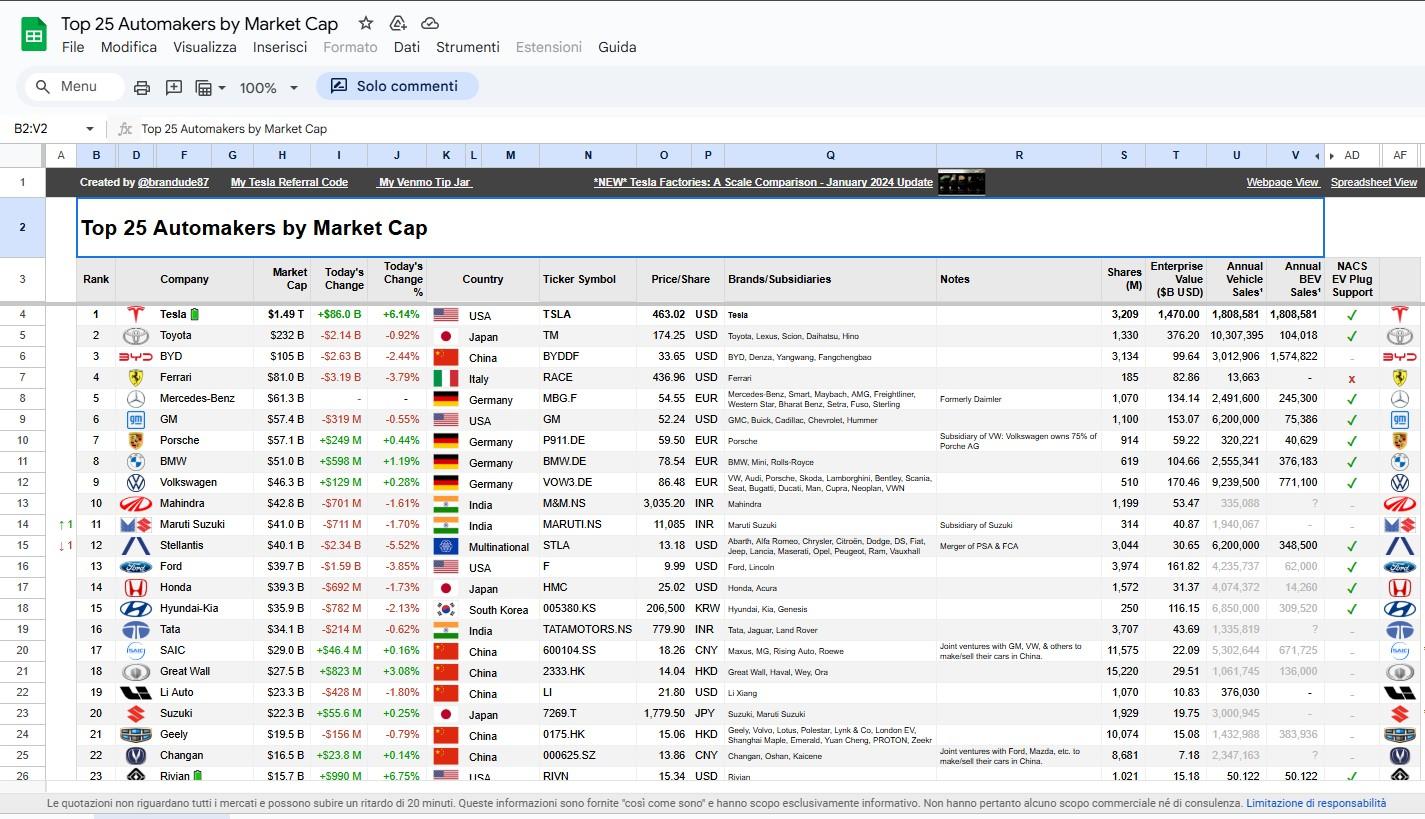Open the Menu search box
The height and width of the screenshot is (819, 1425).
(74, 87)
